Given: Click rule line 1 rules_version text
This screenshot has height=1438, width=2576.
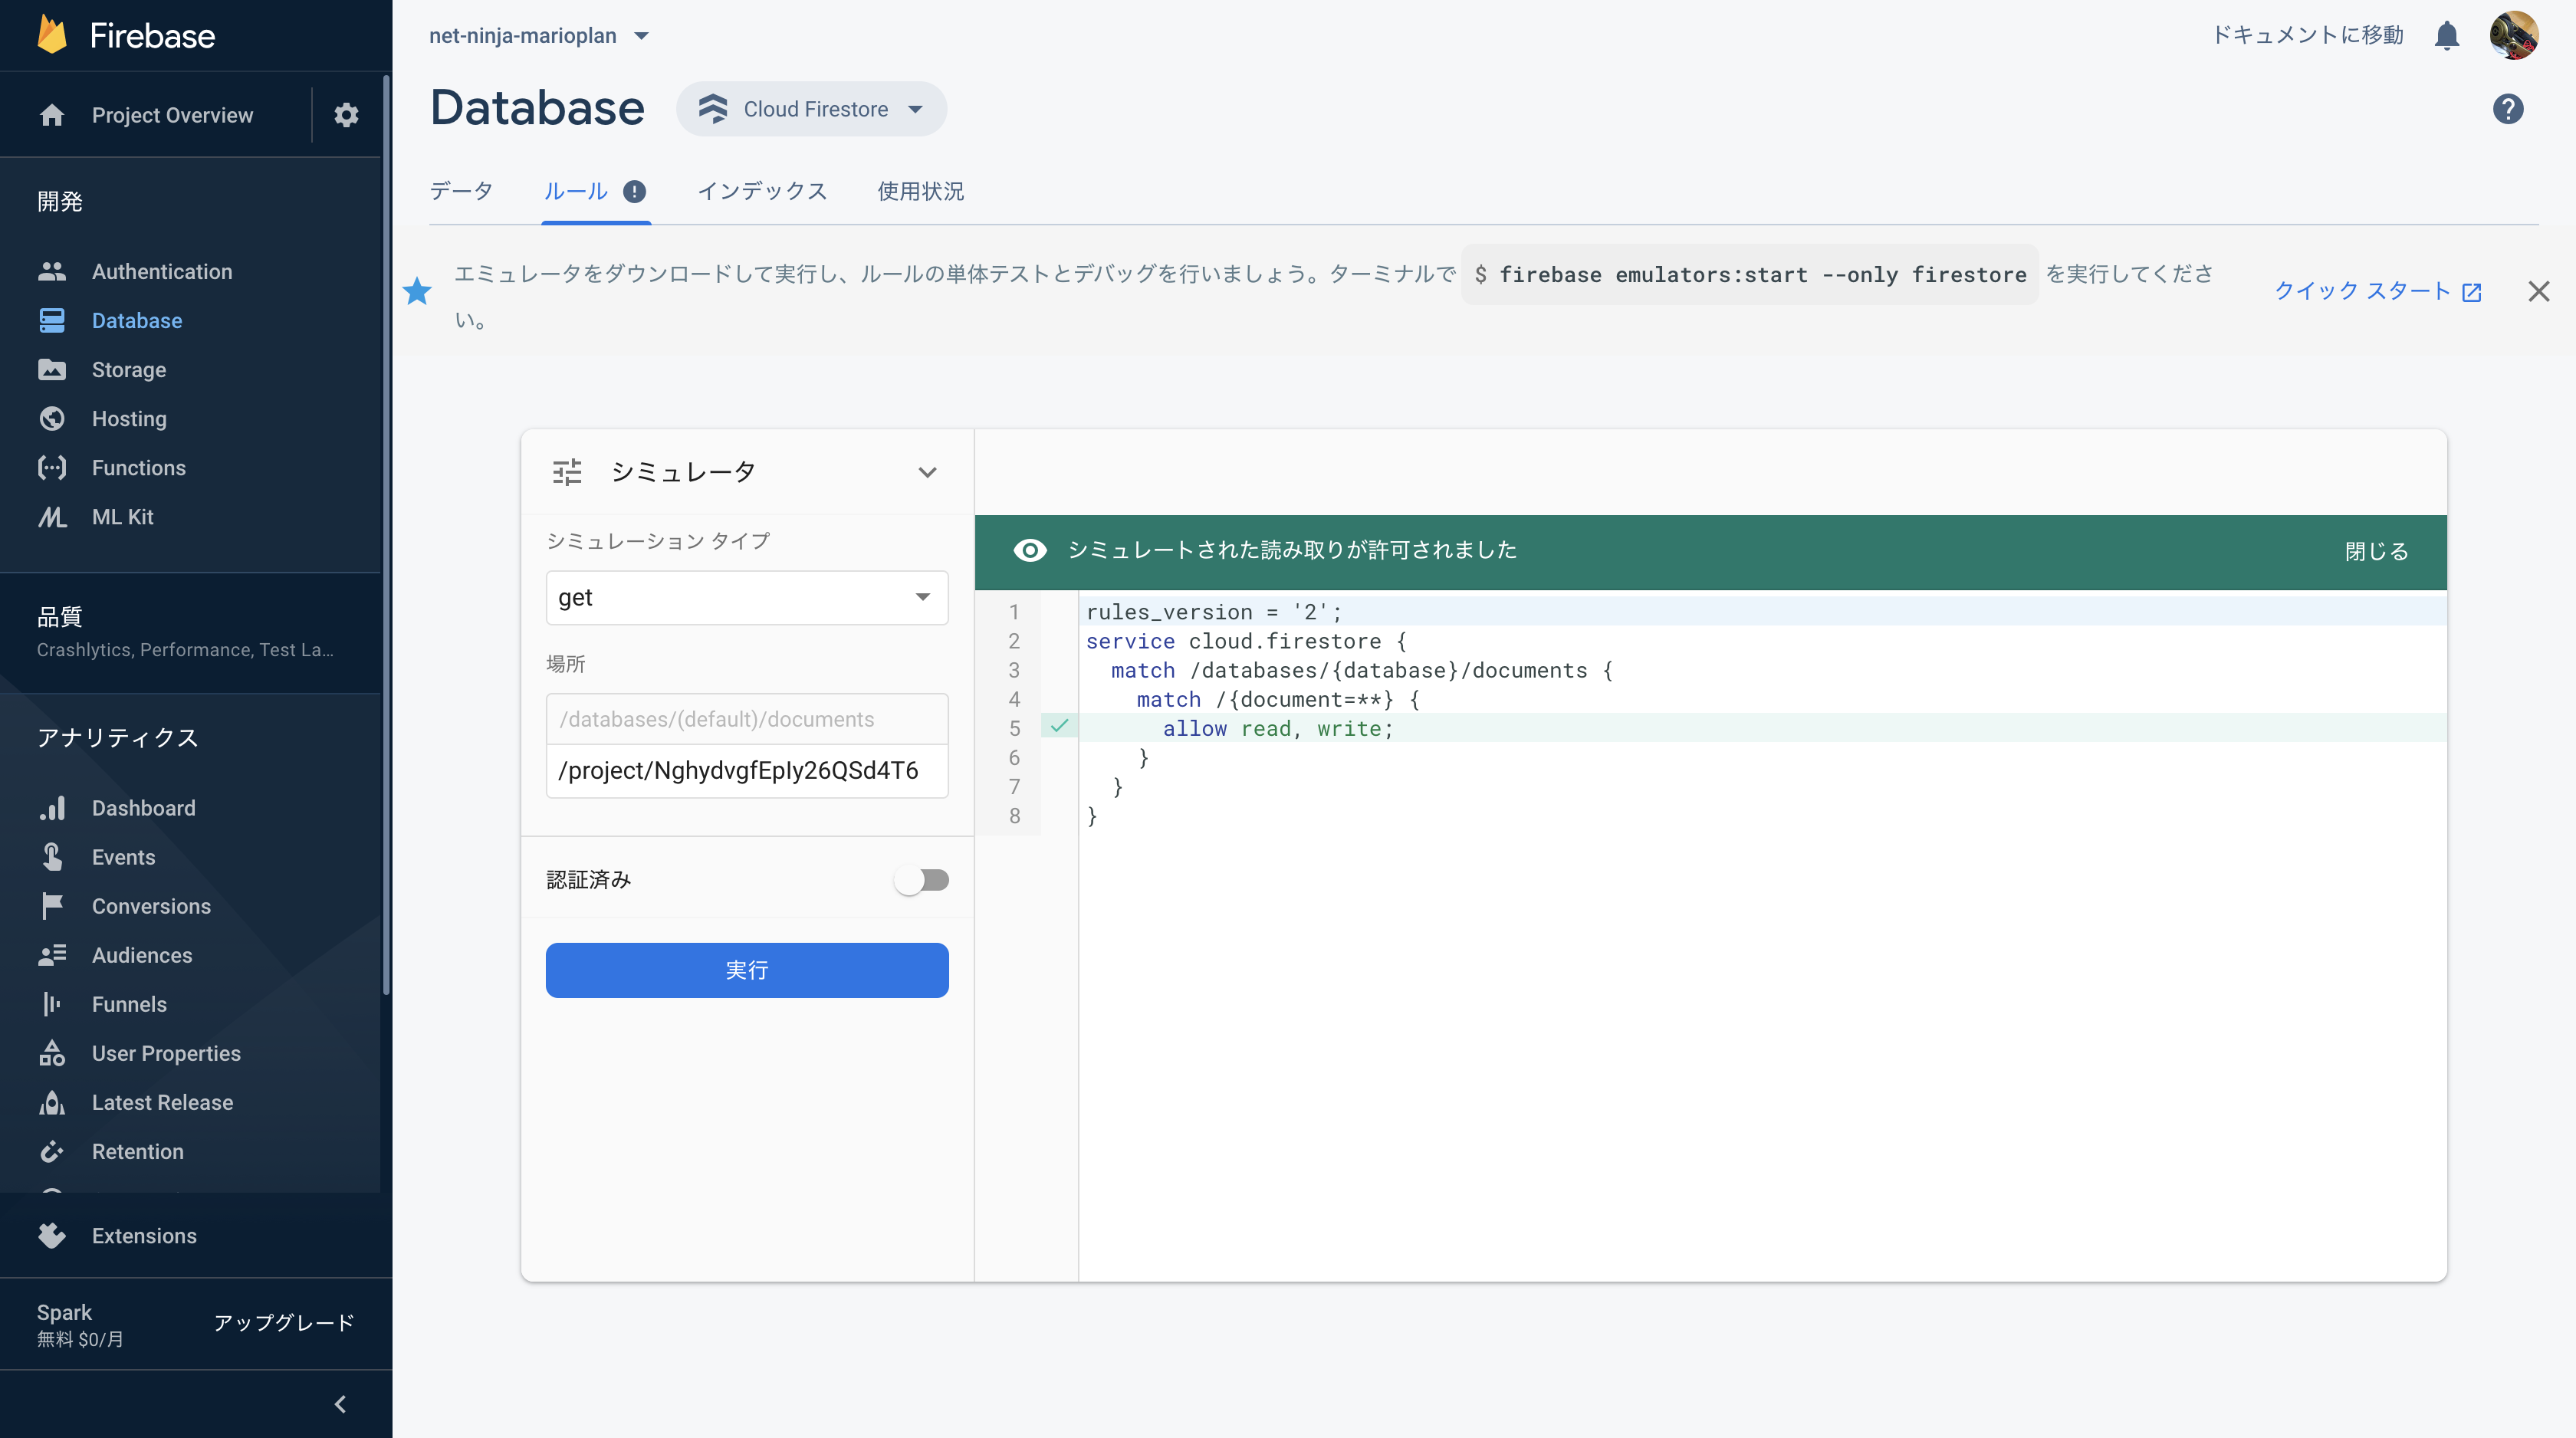Looking at the screenshot, I should click(x=1214, y=611).
